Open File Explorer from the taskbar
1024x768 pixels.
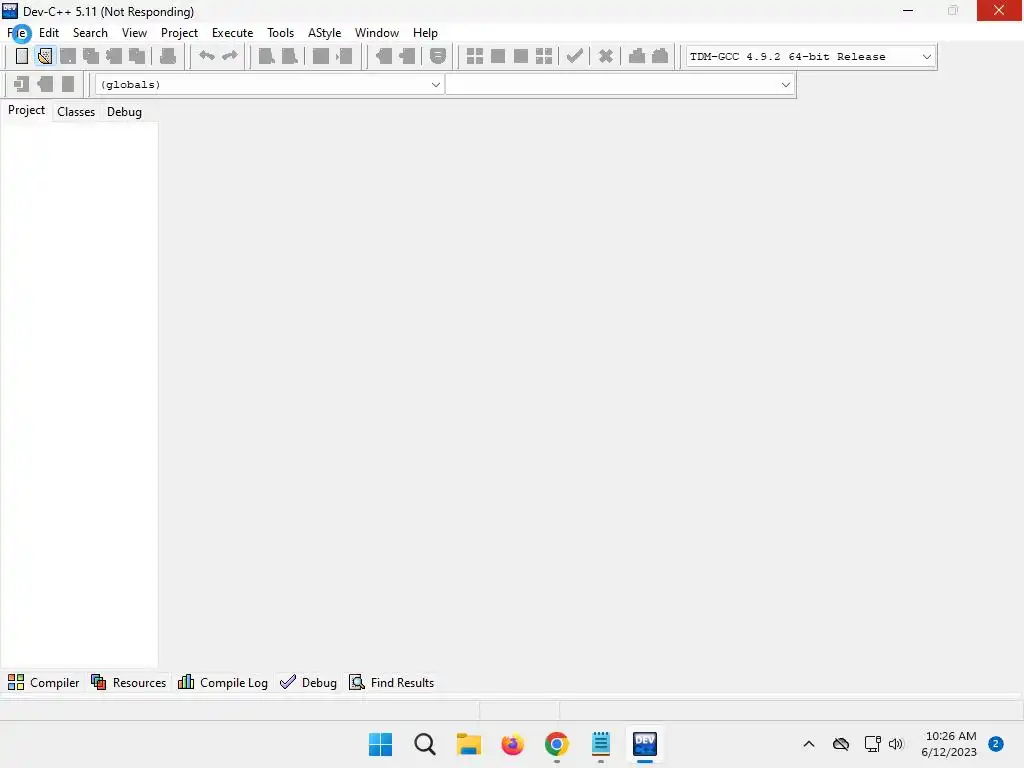coord(468,744)
